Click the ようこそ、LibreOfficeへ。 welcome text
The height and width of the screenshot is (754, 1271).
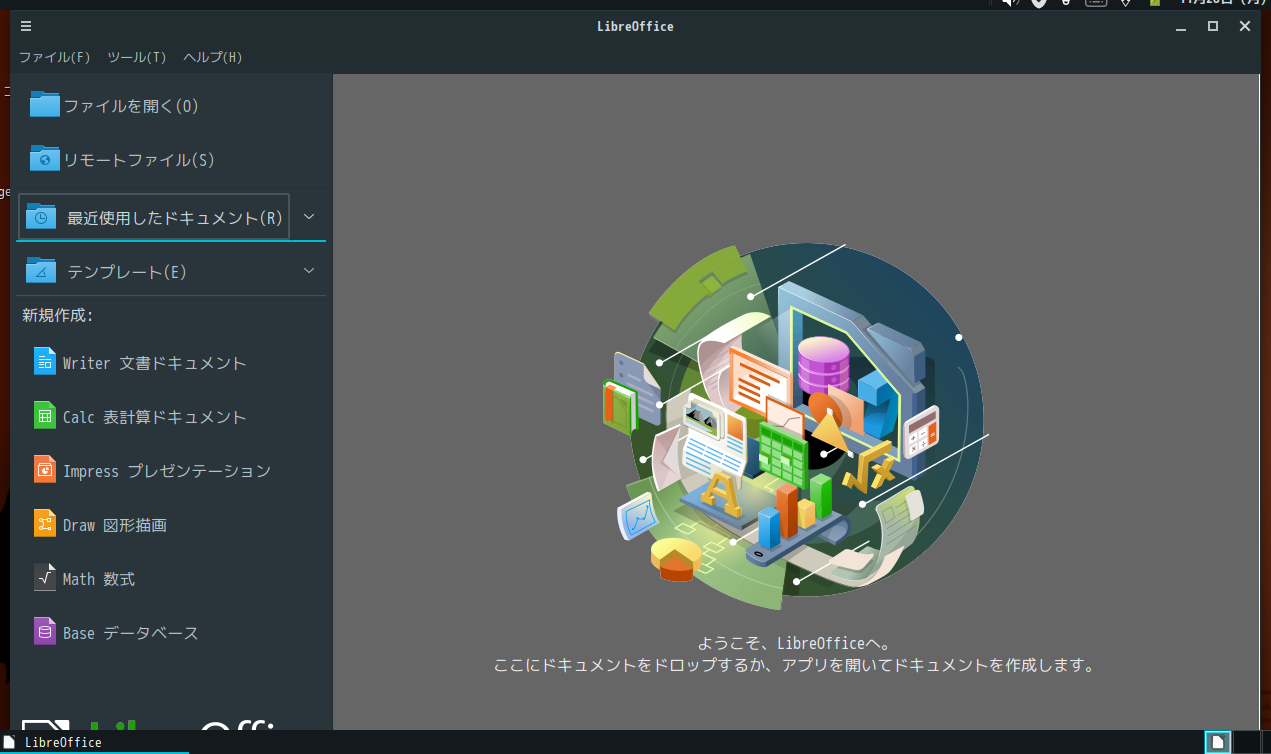pos(794,643)
